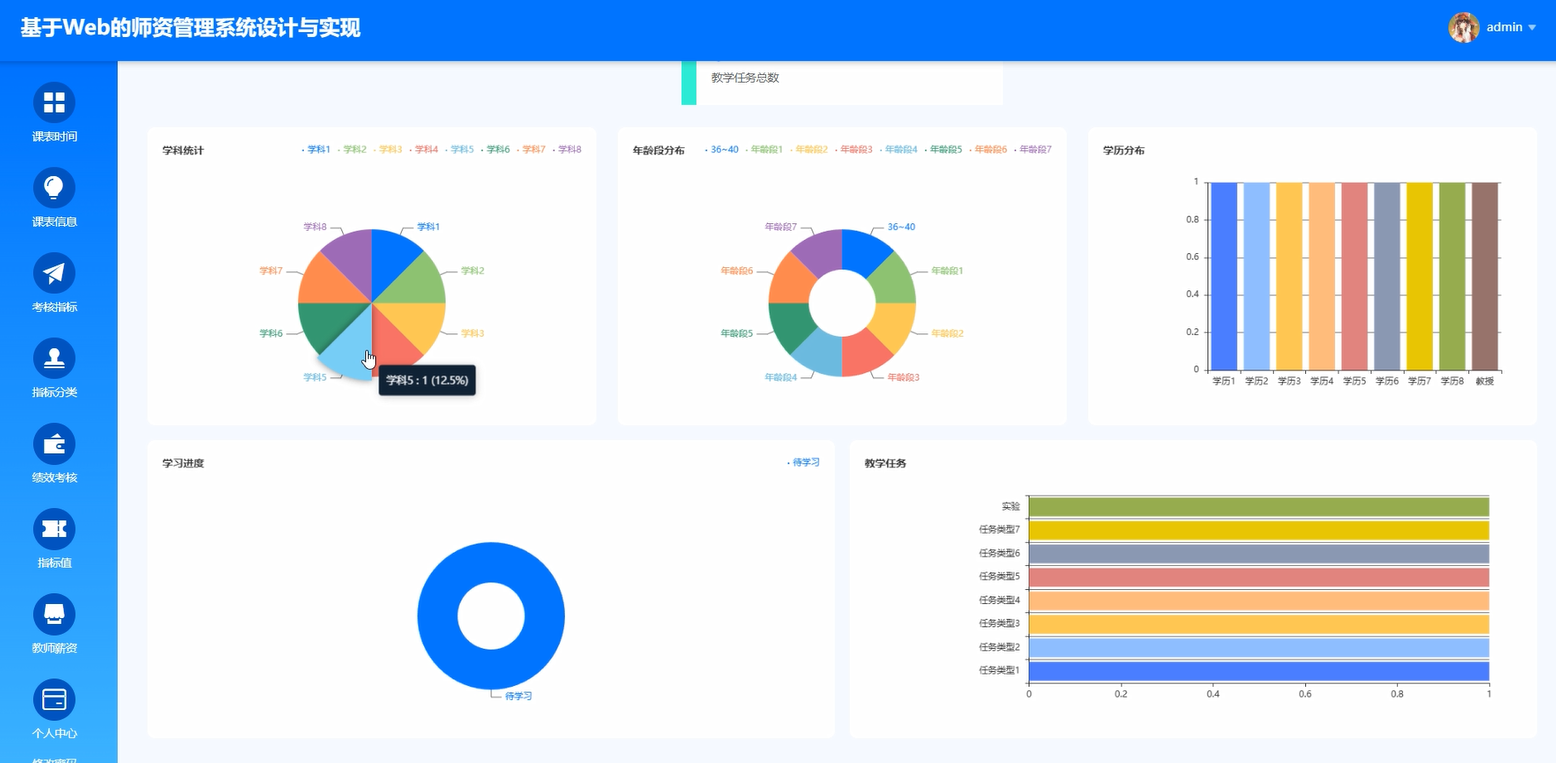Click the 教学任务总数 card text

(x=745, y=78)
